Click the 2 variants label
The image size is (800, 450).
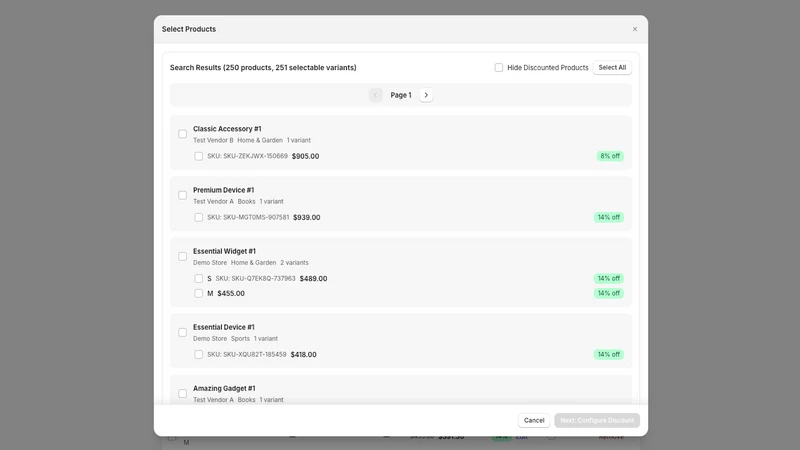tap(294, 263)
